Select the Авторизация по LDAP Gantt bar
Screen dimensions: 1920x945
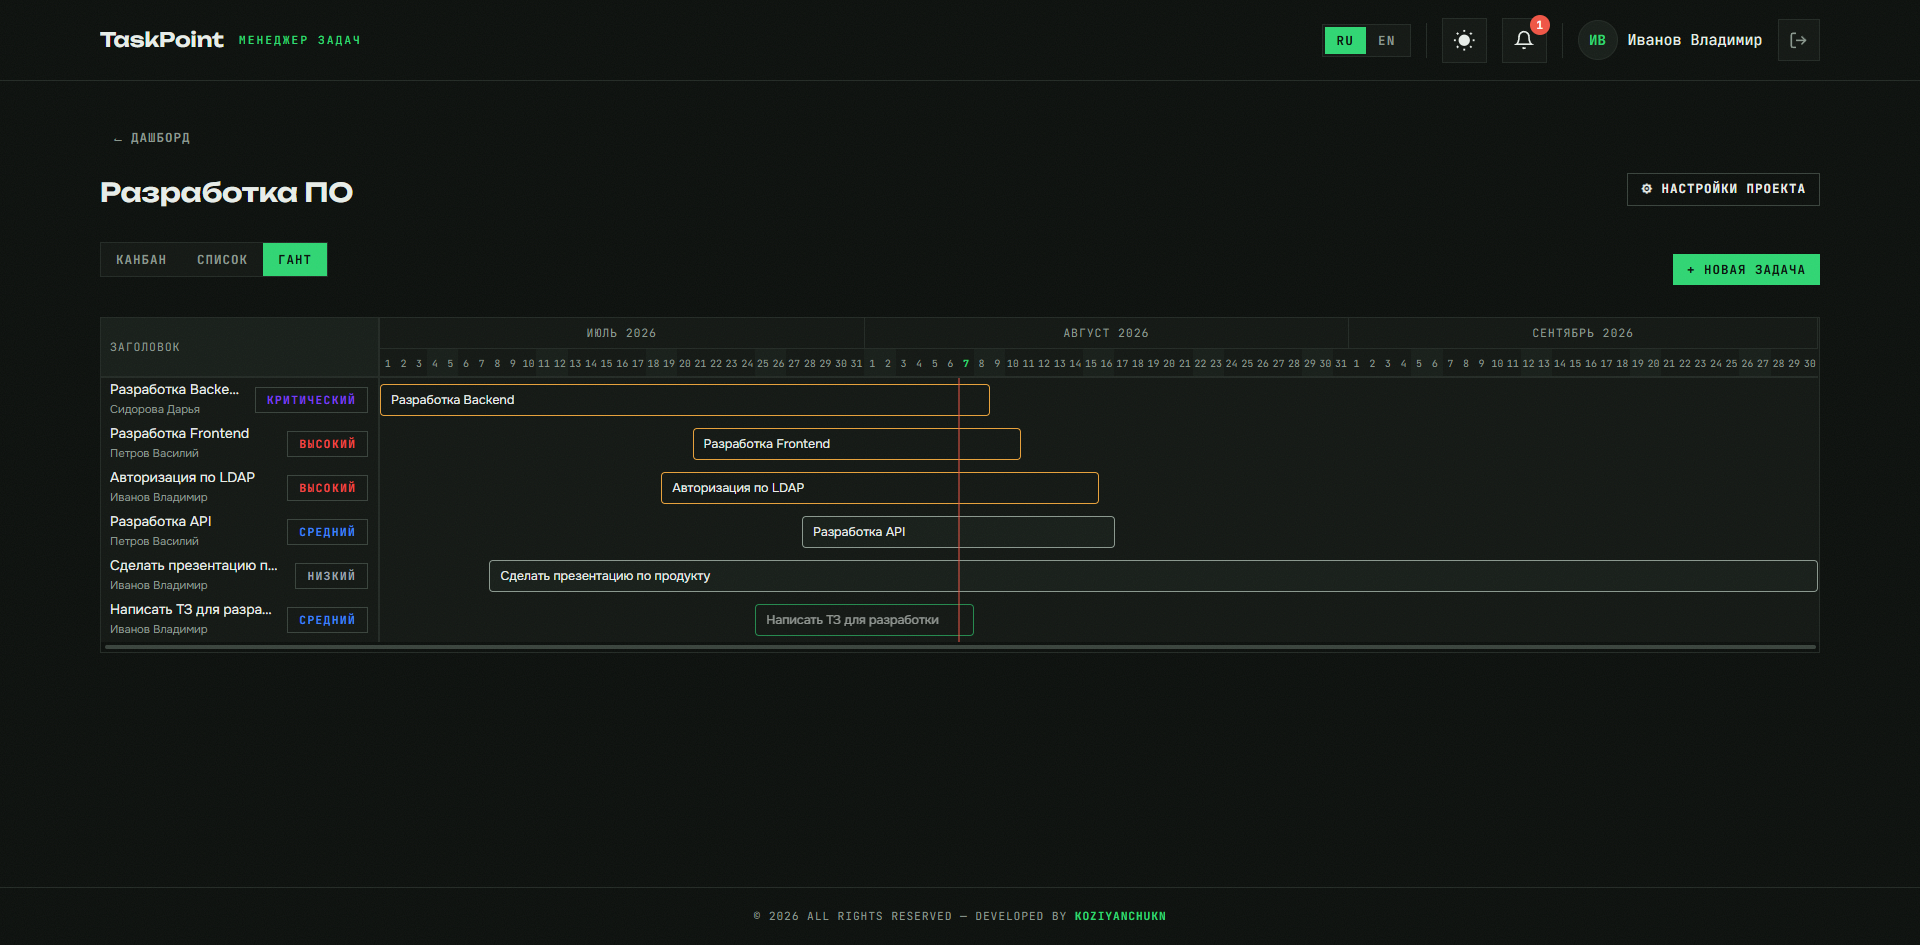click(880, 488)
